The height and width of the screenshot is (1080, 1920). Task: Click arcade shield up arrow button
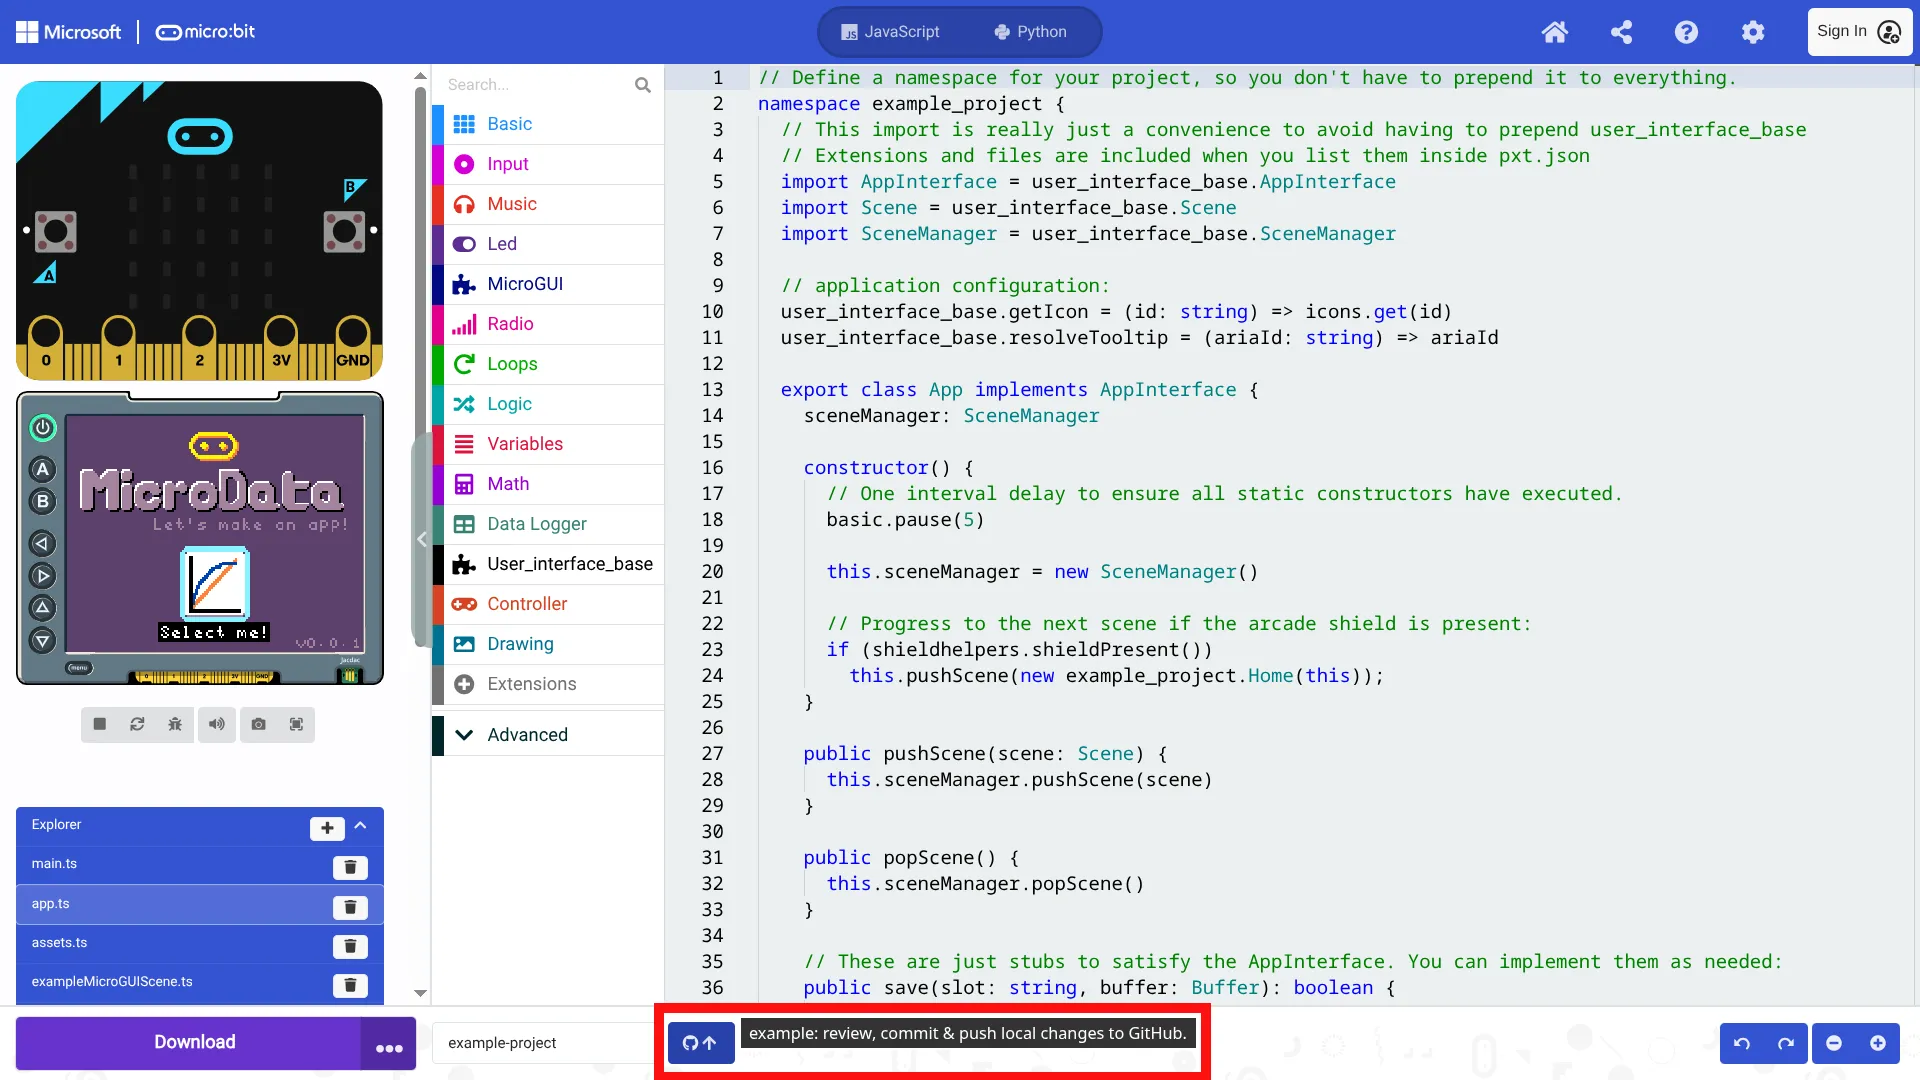tap(42, 608)
